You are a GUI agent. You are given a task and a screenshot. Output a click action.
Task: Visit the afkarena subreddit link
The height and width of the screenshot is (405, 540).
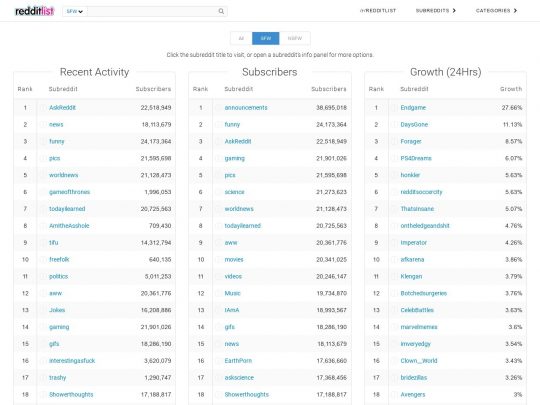413,260
